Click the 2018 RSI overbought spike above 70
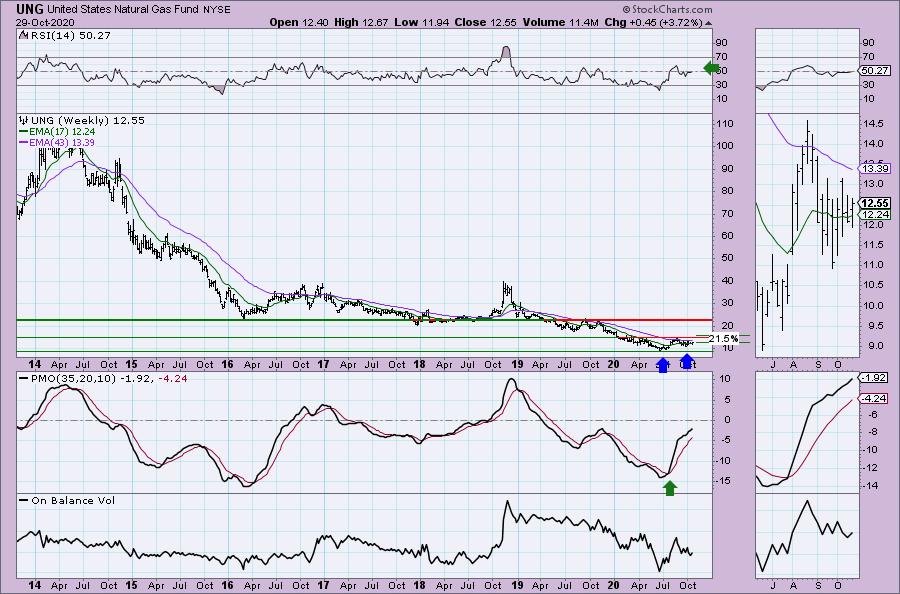Image resolution: width=900 pixels, height=594 pixels. pyautogui.click(x=506, y=52)
